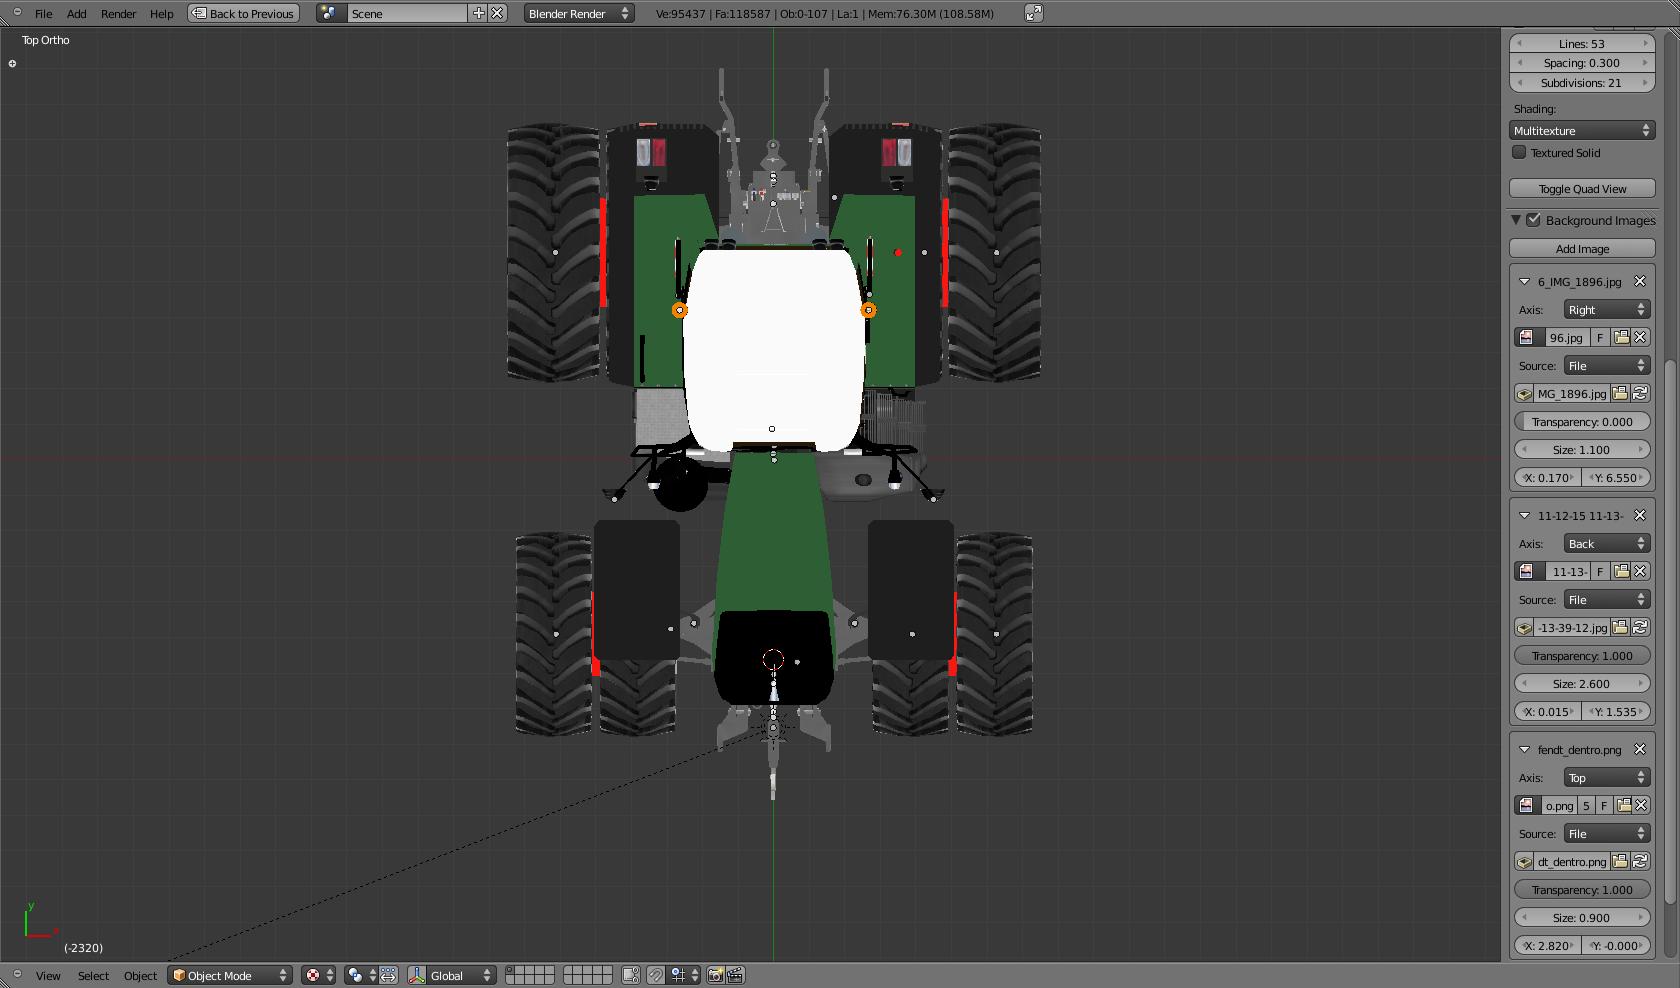Click Toggle Quad View button

point(1582,189)
